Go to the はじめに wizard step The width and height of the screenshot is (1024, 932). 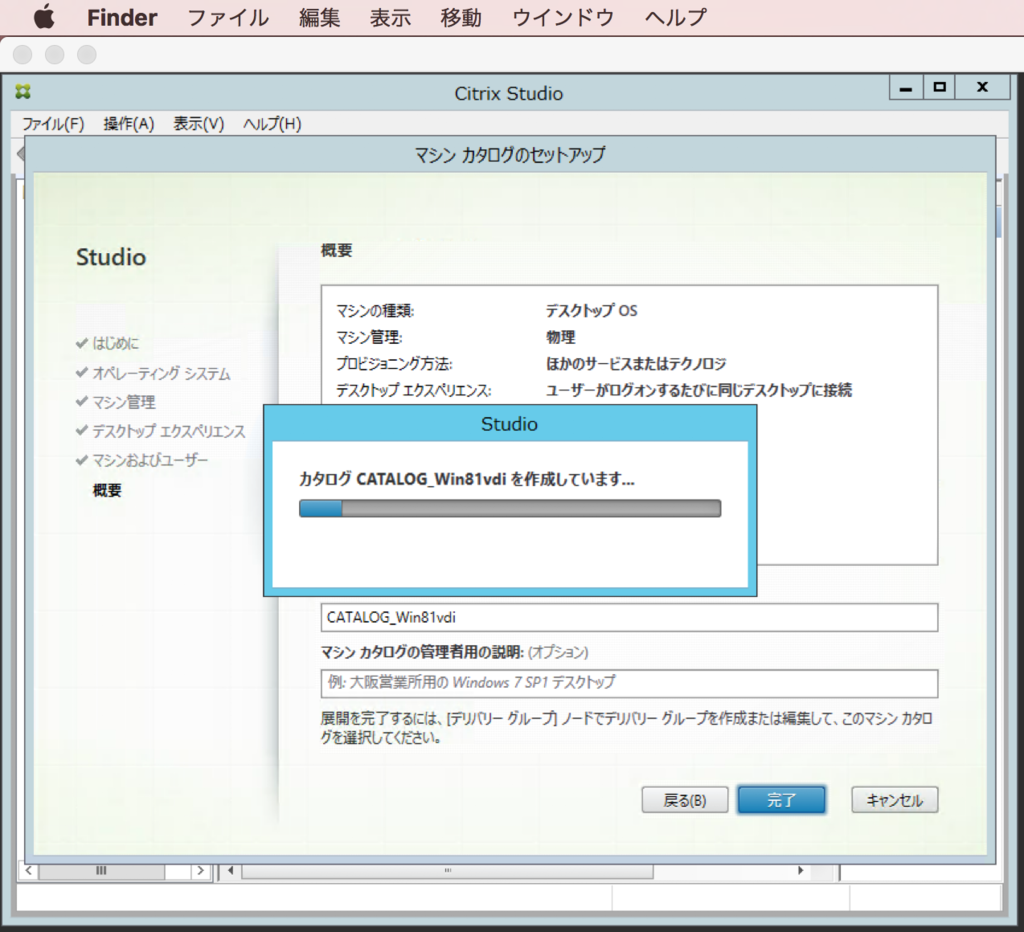(x=116, y=344)
